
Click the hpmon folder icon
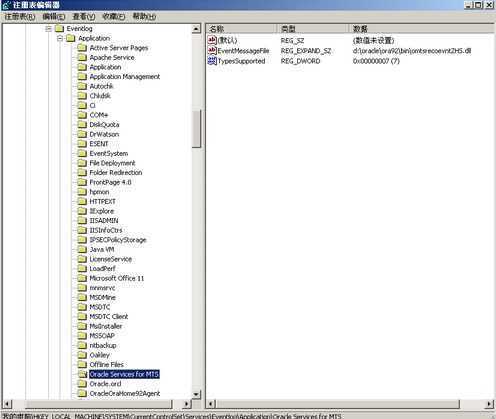point(82,192)
